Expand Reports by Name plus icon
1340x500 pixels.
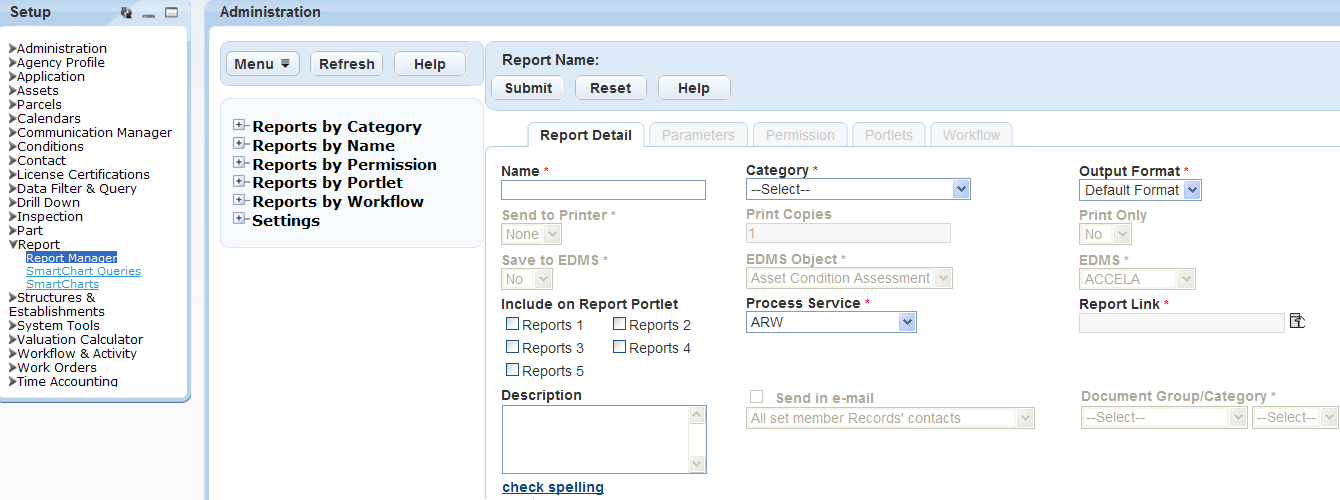pyautogui.click(x=239, y=144)
